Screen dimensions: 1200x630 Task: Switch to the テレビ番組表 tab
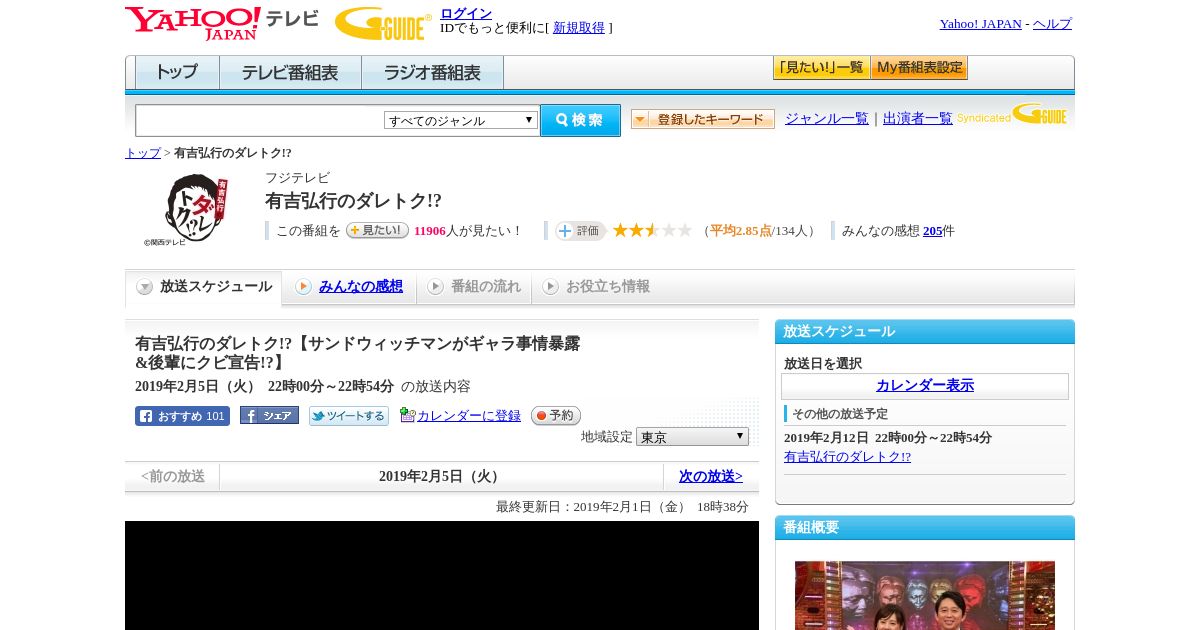click(x=290, y=73)
